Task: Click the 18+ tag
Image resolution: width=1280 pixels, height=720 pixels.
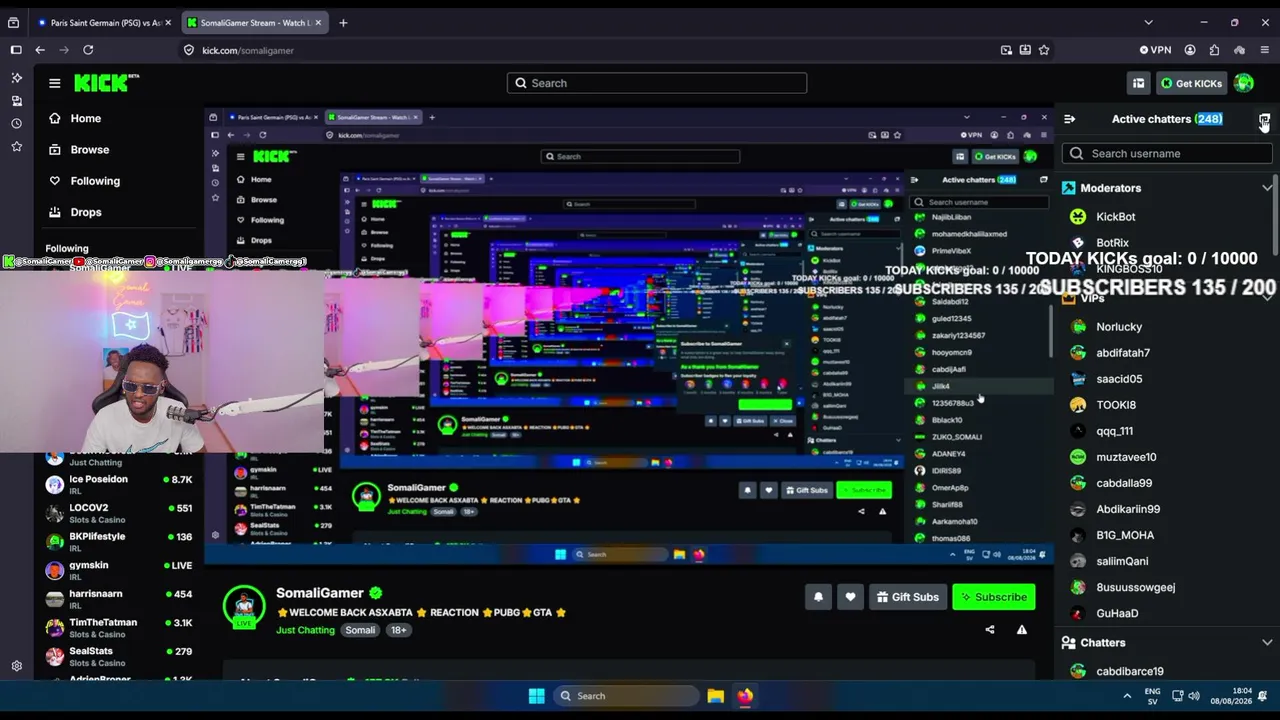Action: pos(399,630)
